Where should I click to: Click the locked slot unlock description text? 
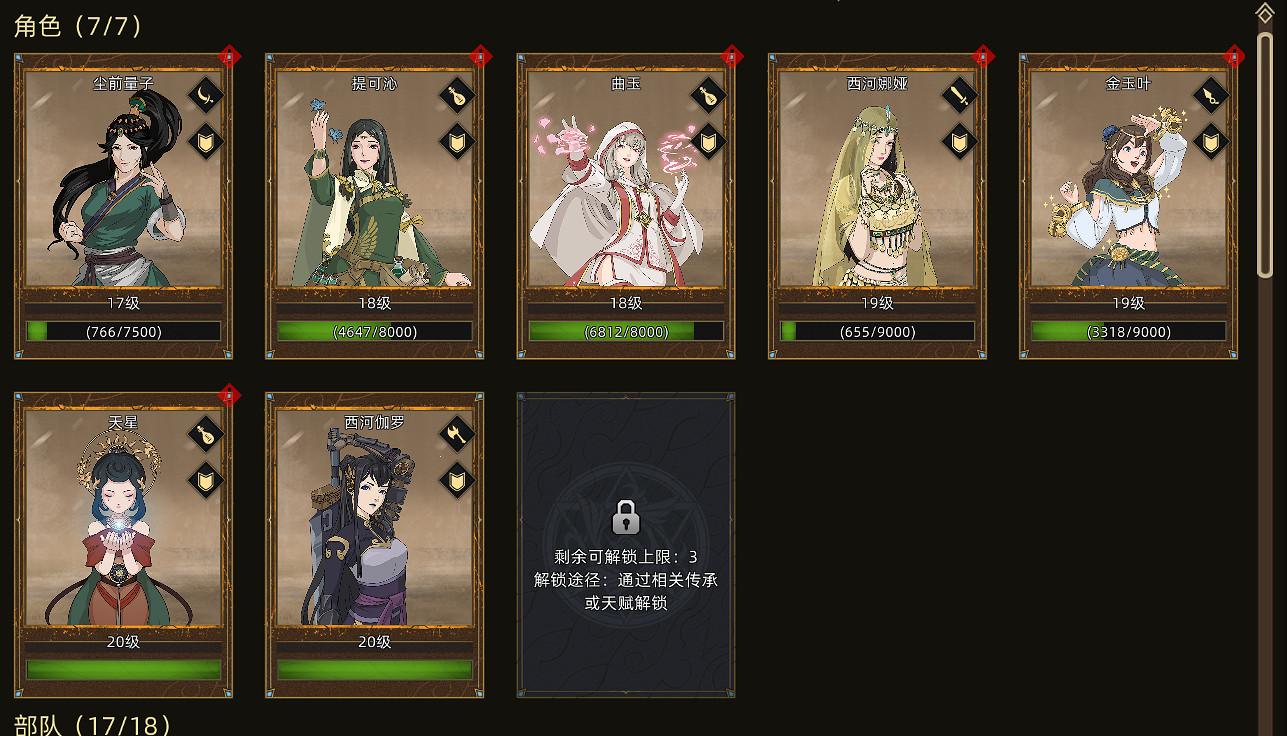pos(626,580)
